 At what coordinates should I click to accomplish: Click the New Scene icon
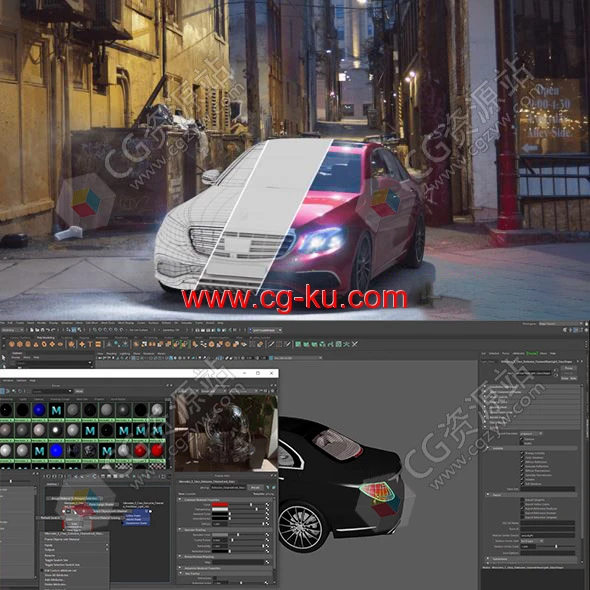(x=32, y=330)
